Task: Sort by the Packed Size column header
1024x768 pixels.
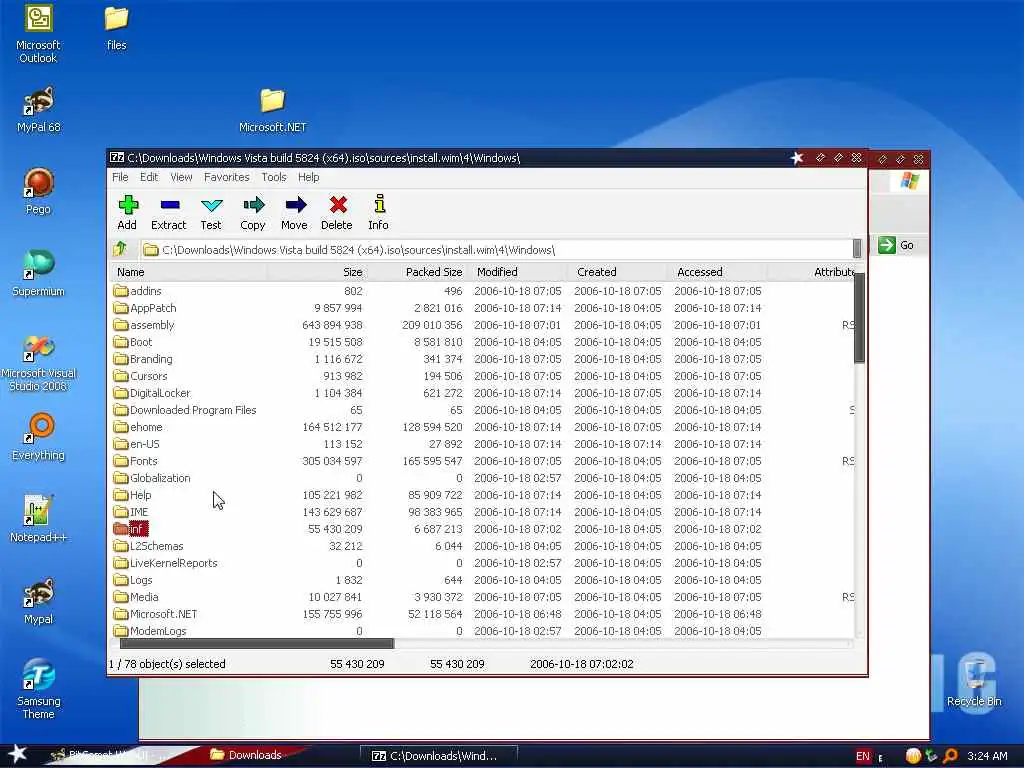Action: 417,272
